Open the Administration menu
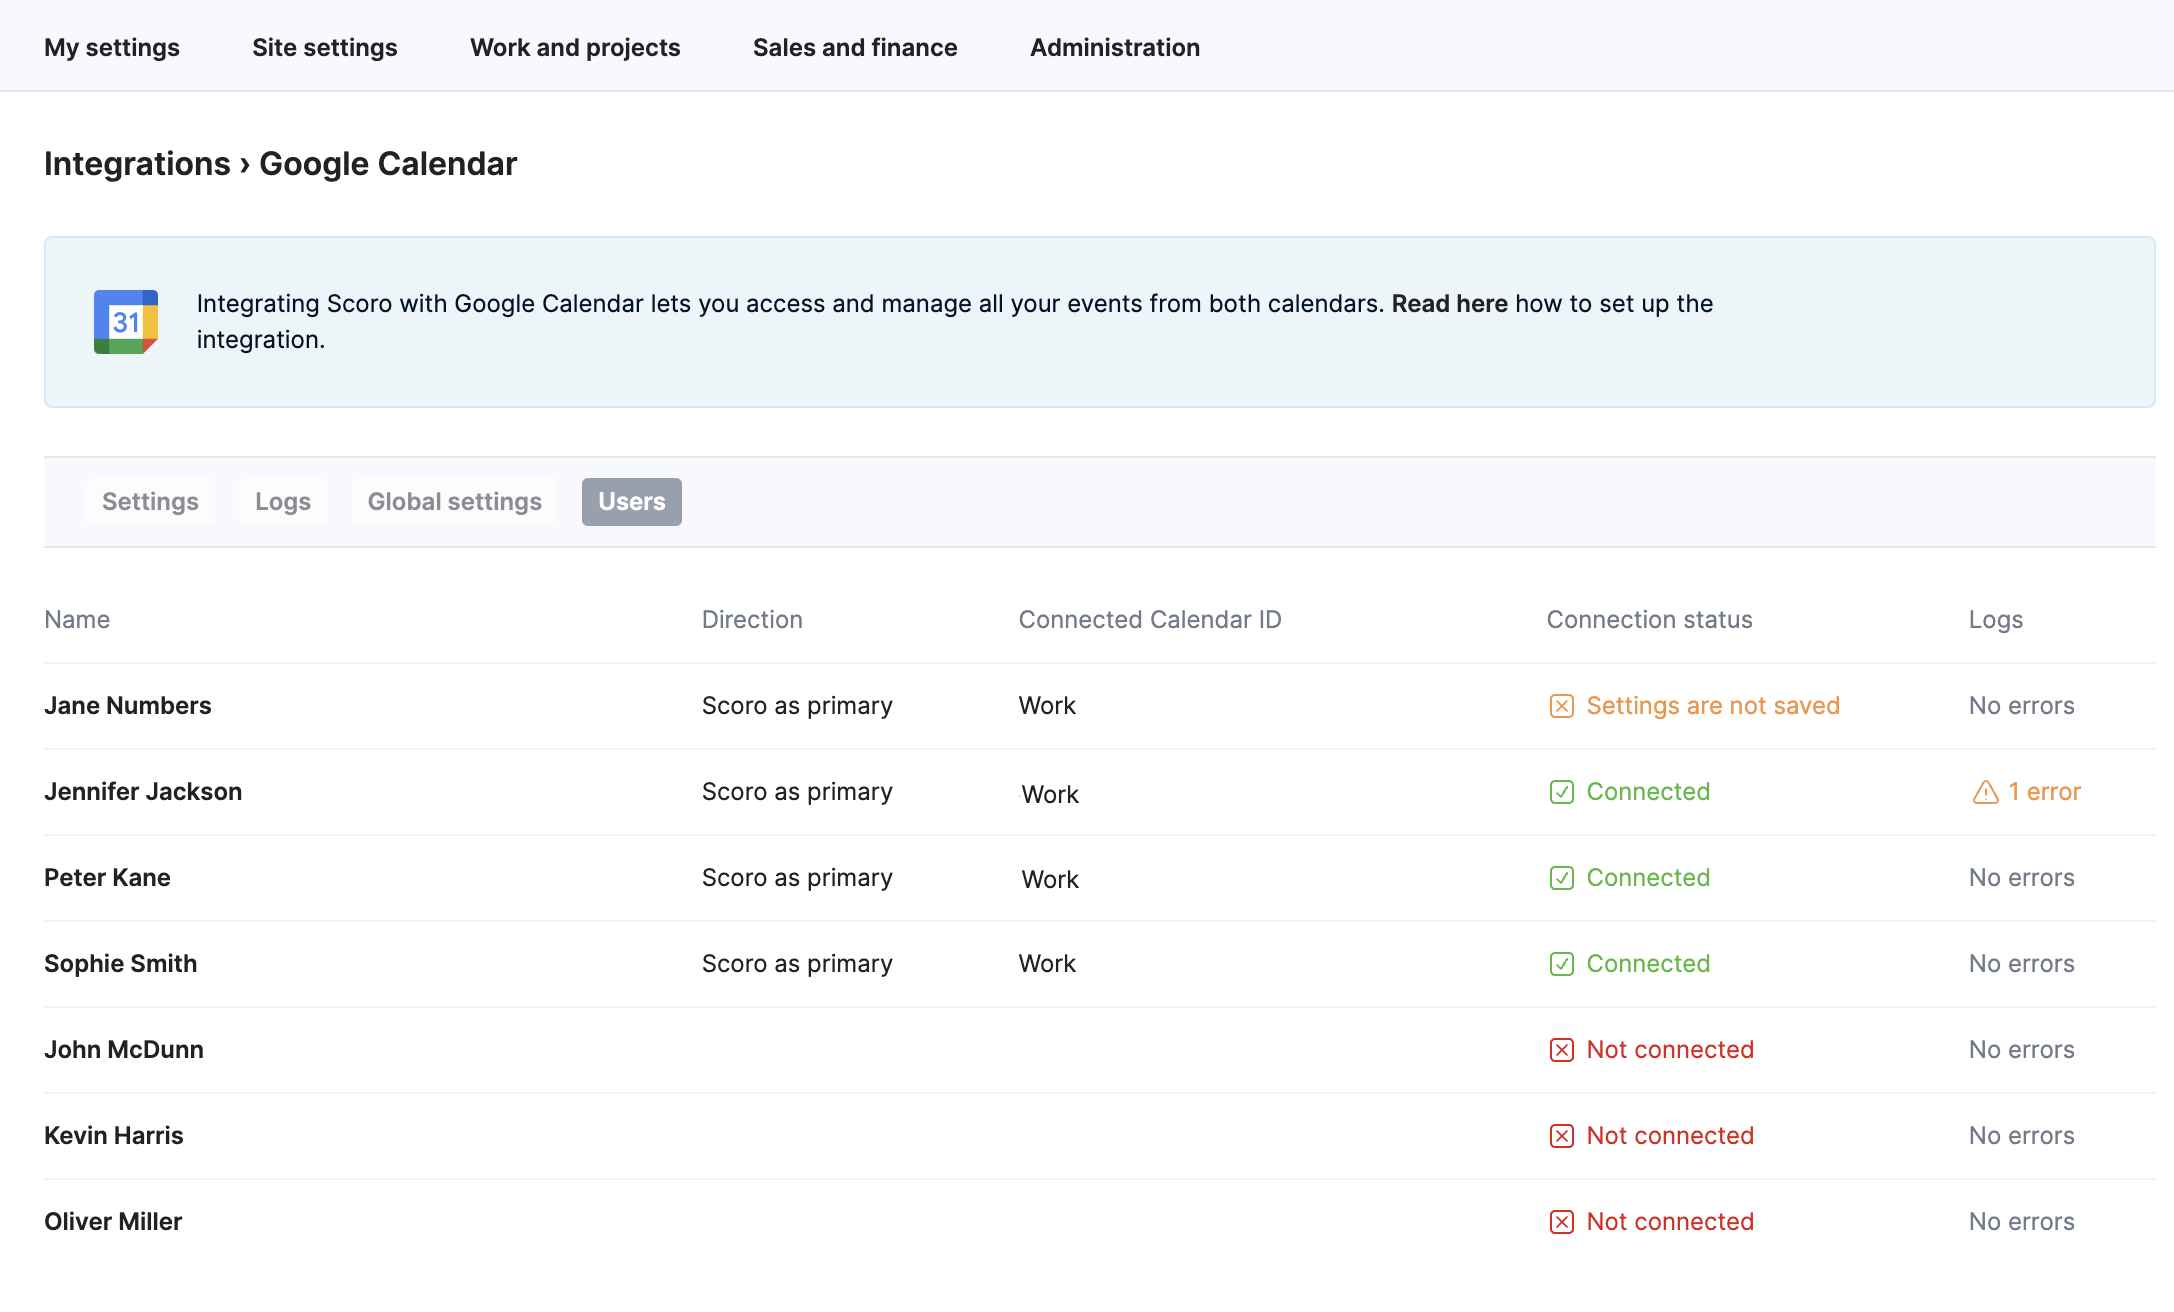The height and width of the screenshot is (1312, 2174). 1114,47
